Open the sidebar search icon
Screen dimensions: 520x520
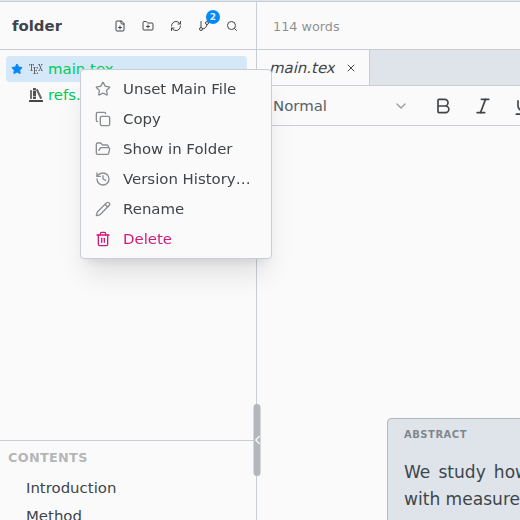click(x=232, y=26)
